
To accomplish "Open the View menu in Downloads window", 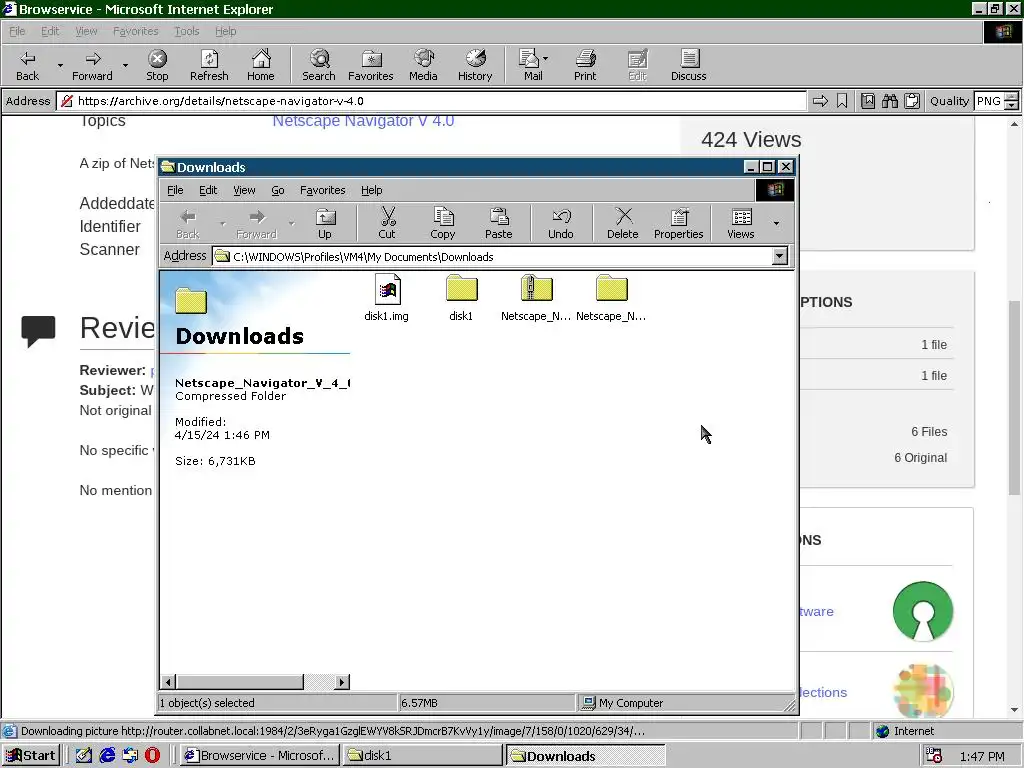I will click(x=244, y=190).
